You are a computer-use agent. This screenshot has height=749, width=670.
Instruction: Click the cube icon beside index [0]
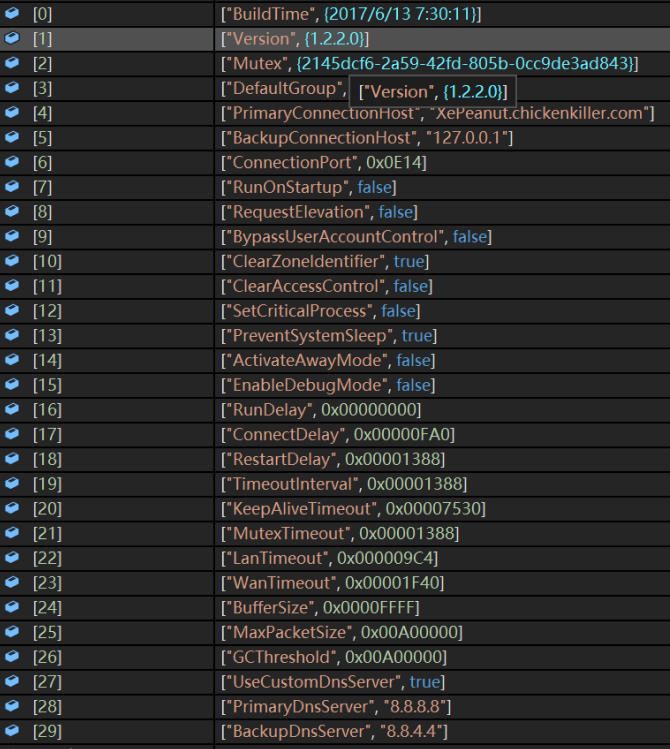[x=12, y=13]
